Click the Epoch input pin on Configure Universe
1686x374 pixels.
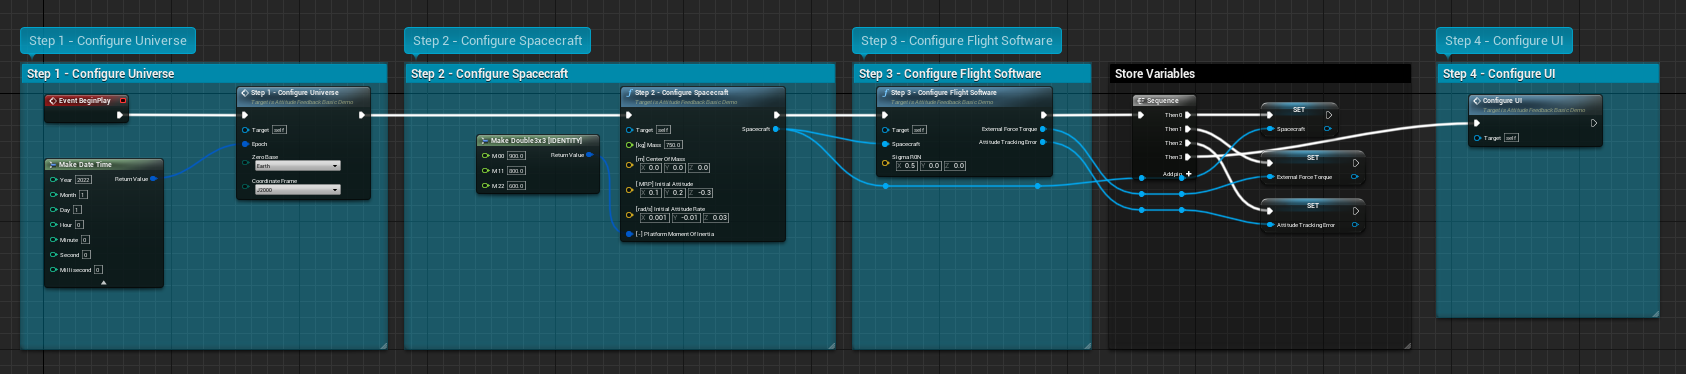pos(245,144)
